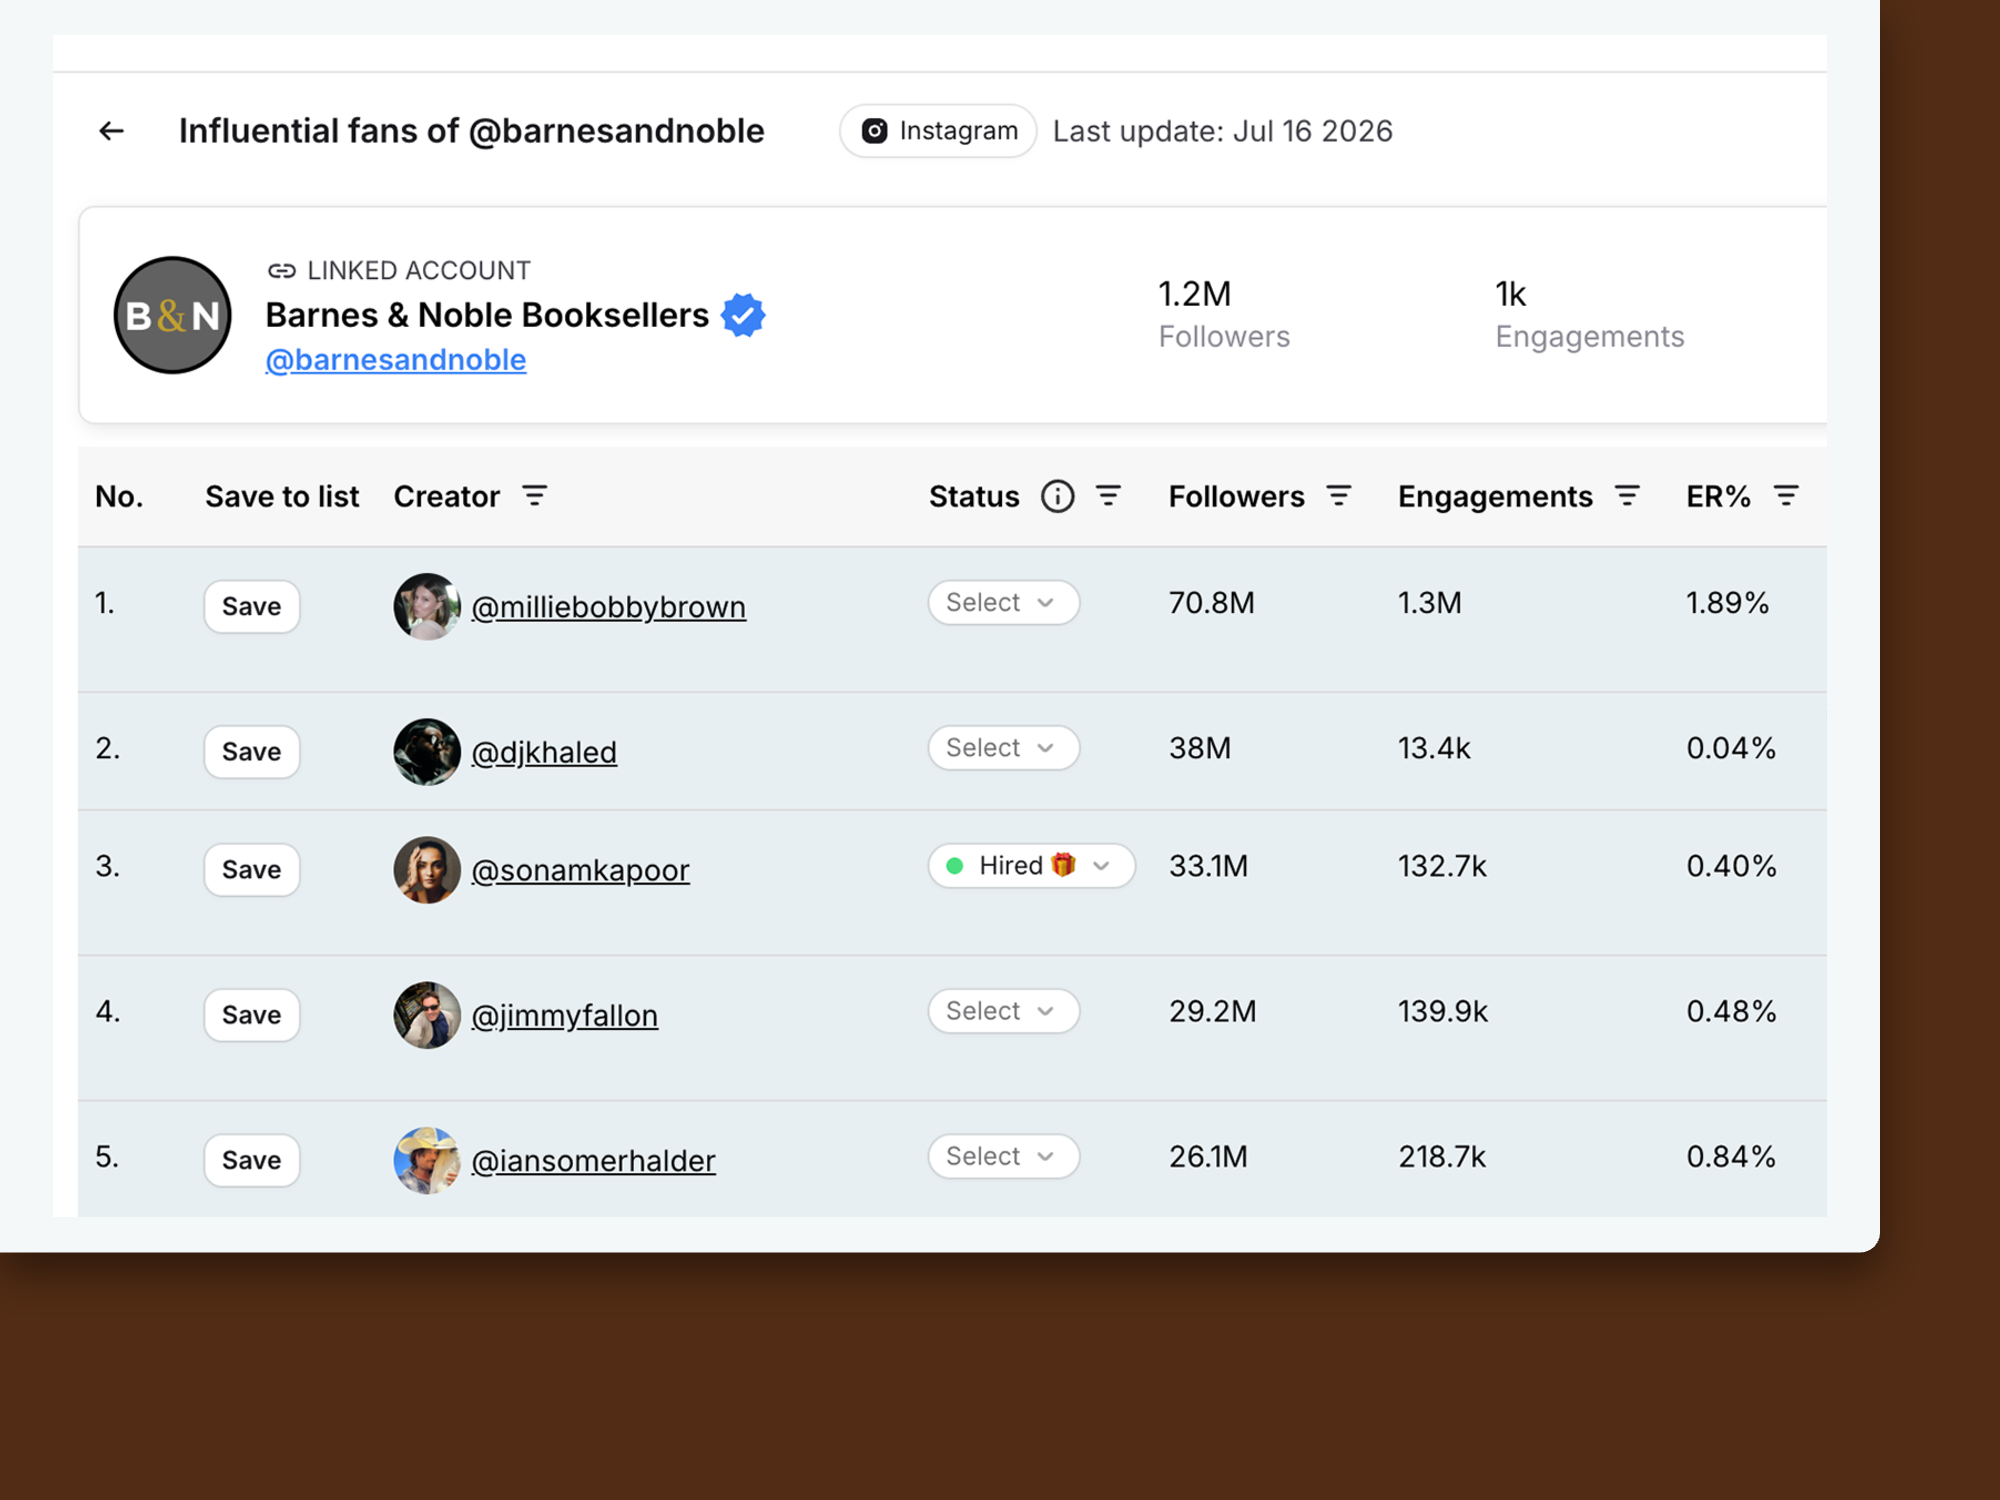Go back using the left arrow icon
2000x1500 pixels.
[111, 131]
